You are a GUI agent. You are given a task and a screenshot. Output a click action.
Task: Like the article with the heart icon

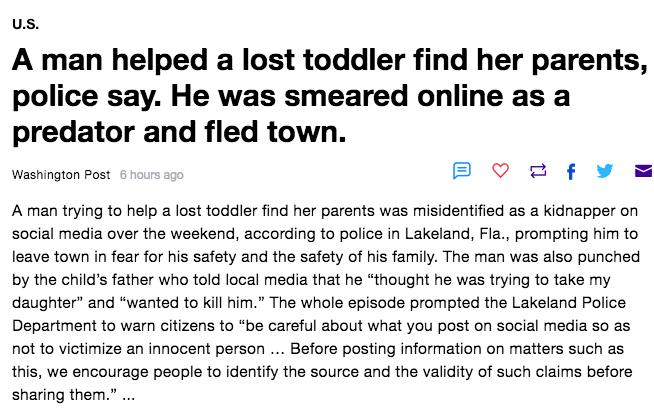[x=500, y=170]
